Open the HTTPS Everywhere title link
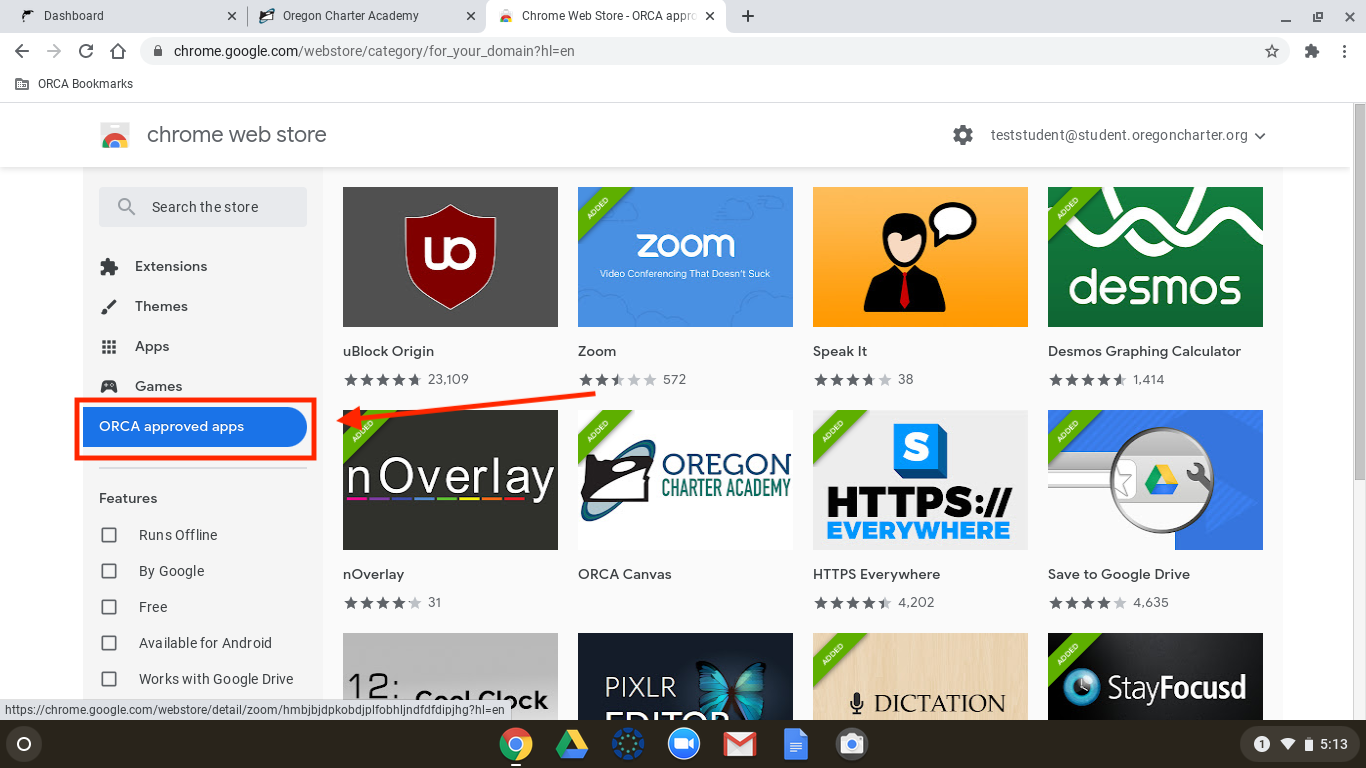This screenshot has width=1366, height=768. [x=877, y=574]
